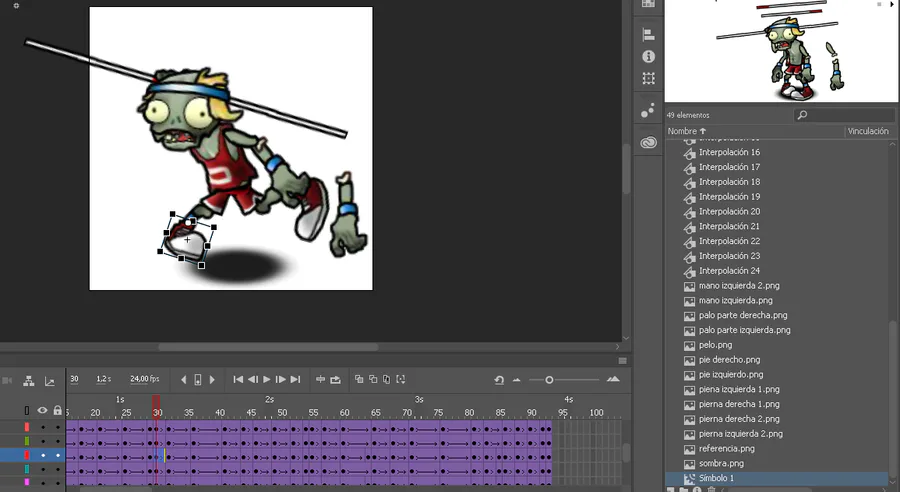Open the timeline graph editor icon
This screenshot has height=492, width=900.
[x=50, y=381]
